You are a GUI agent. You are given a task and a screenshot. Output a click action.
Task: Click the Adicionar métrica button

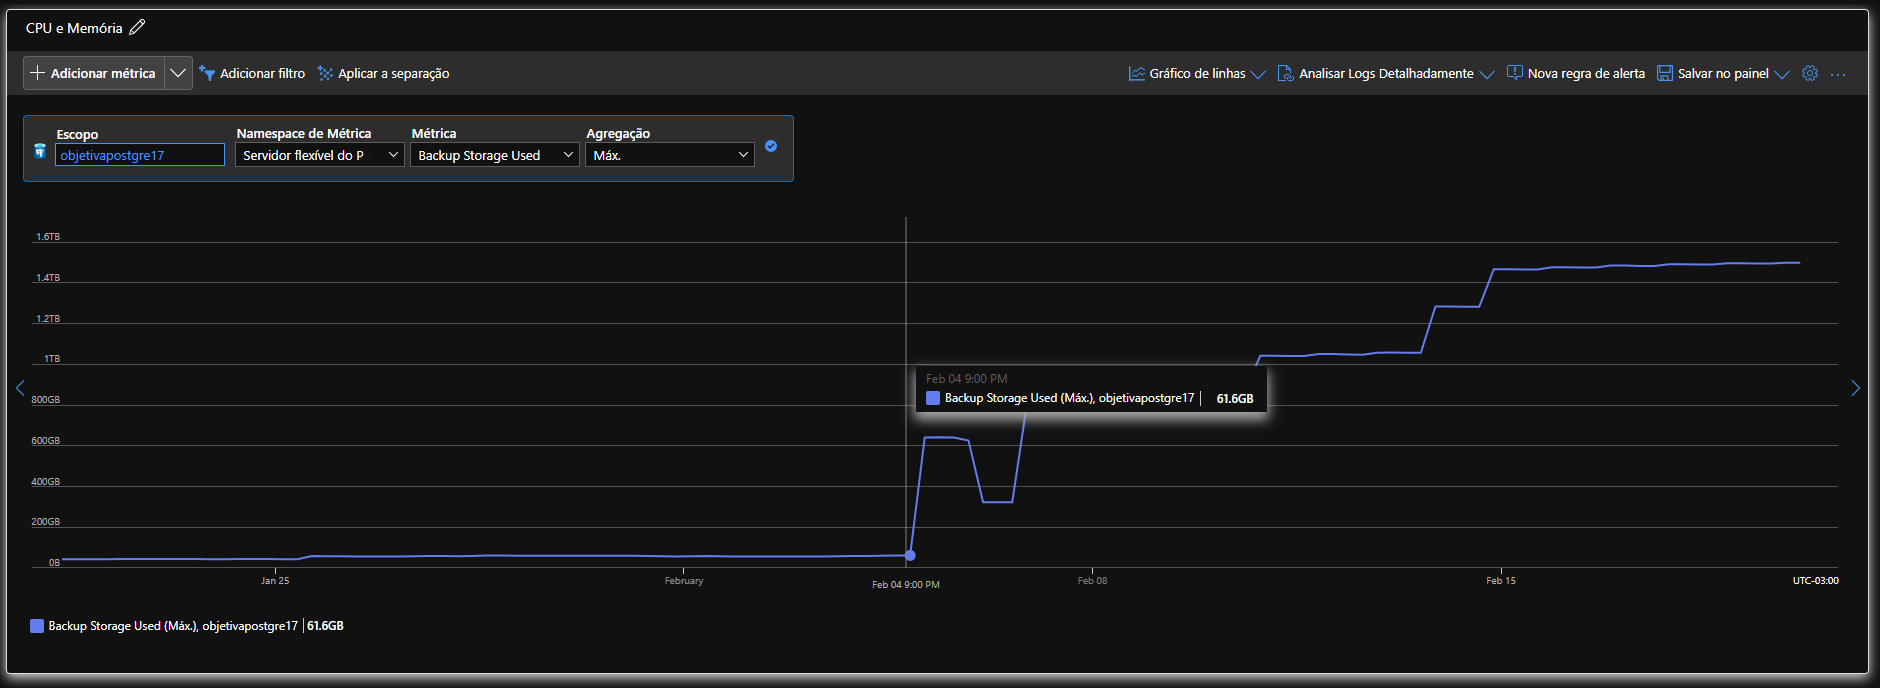(x=94, y=73)
